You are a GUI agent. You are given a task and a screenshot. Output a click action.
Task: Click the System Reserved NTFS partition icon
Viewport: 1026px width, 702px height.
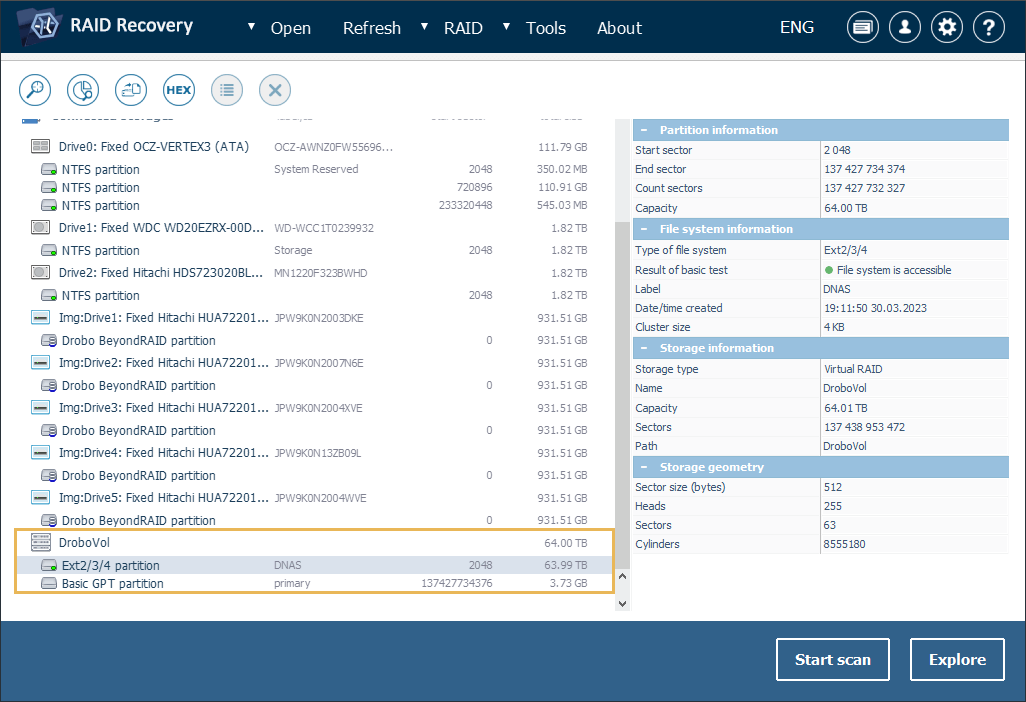click(49, 169)
